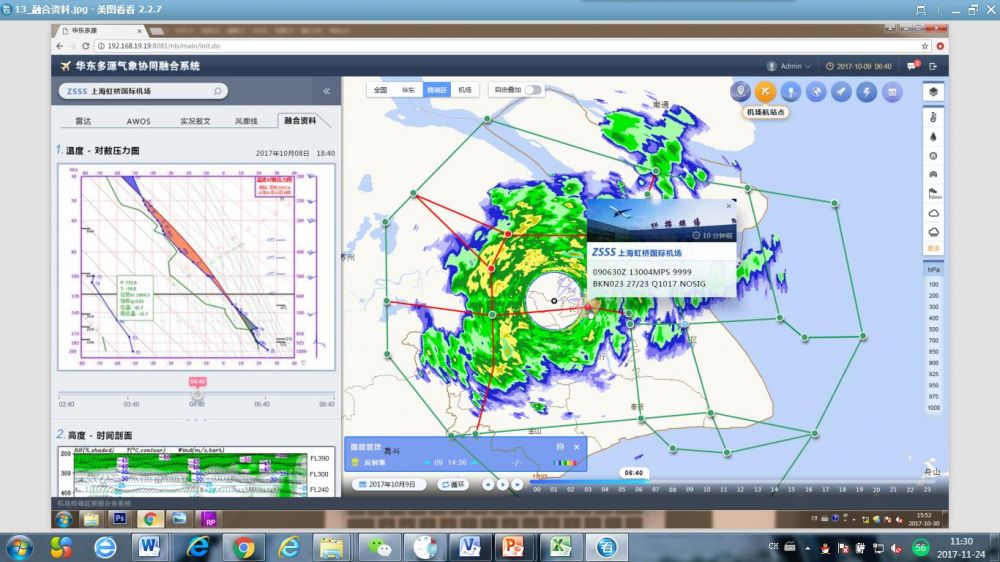This screenshot has width=1000, height=562.
Task: Click the 循环 loop button
Action: tap(454, 484)
